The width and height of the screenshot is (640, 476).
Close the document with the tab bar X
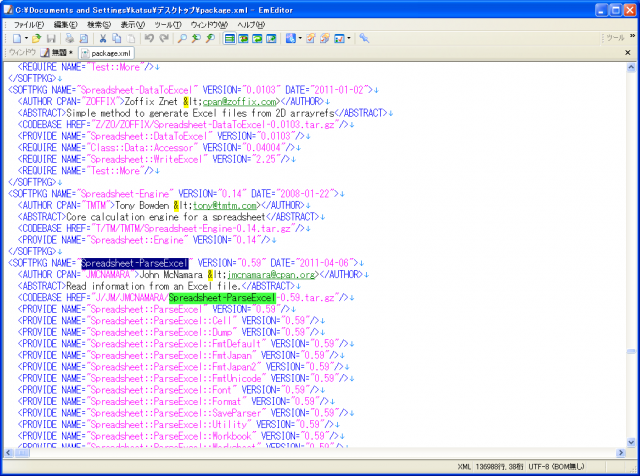tap(628, 52)
